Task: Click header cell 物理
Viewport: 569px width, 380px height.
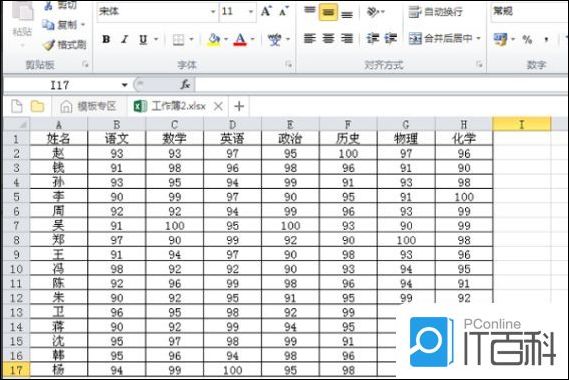Action: (x=406, y=138)
